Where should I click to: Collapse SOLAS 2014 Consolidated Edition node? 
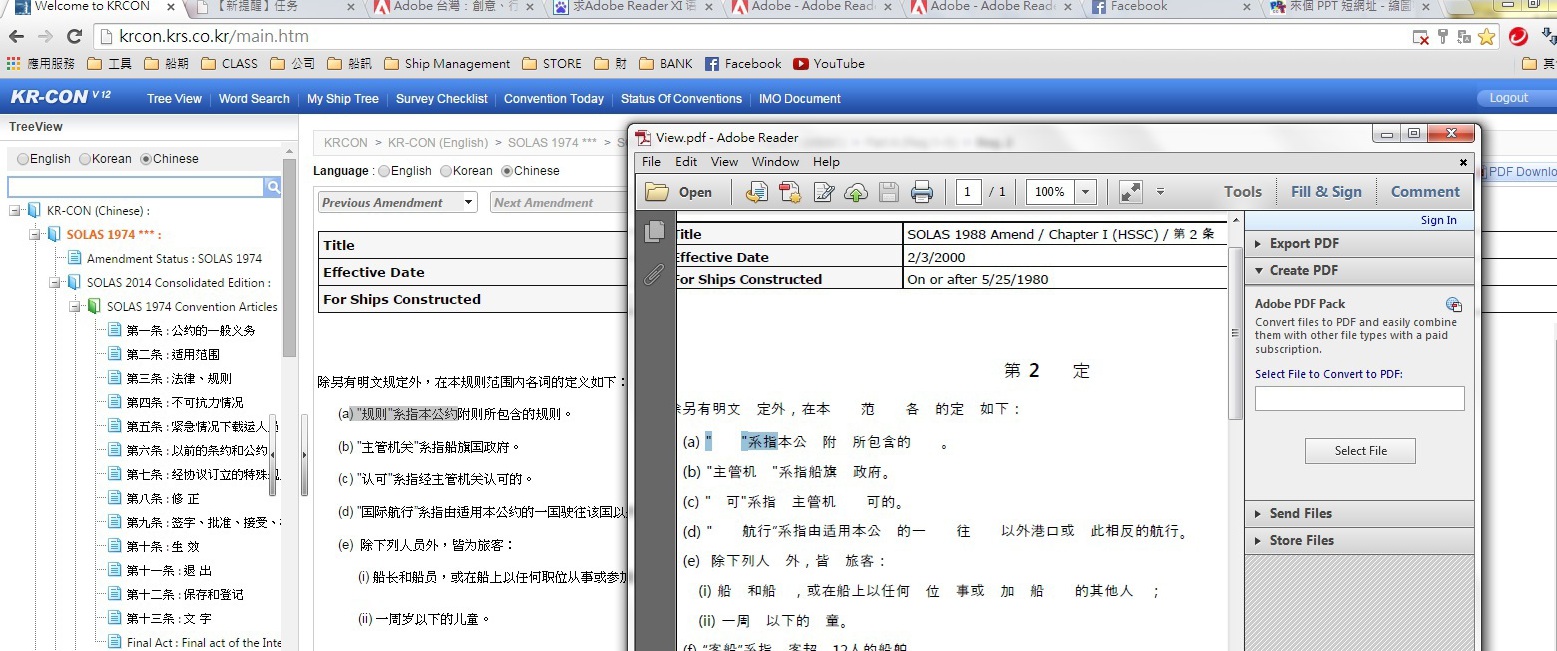pos(56,283)
